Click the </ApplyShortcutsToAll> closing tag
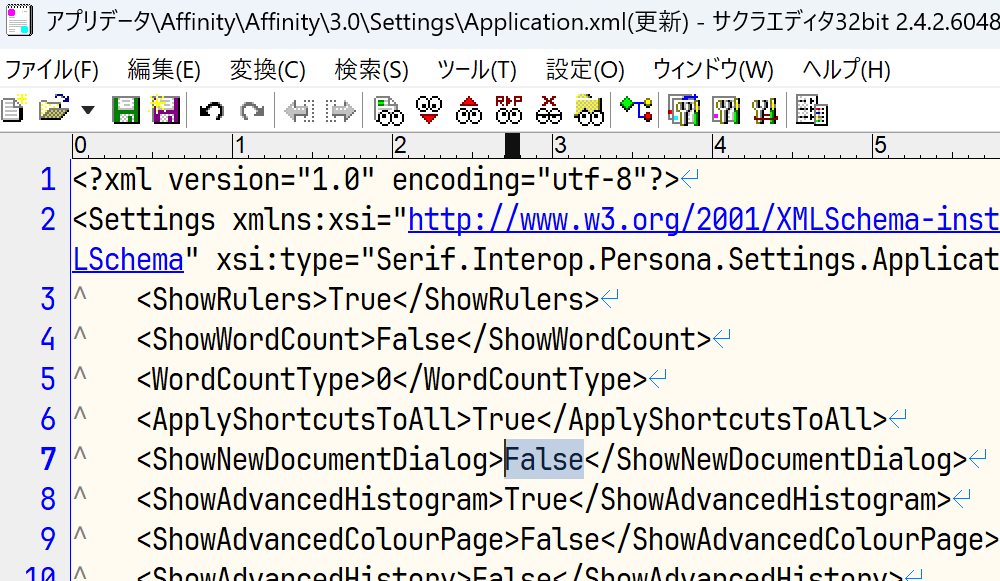This screenshot has width=1000, height=581. (x=712, y=420)
